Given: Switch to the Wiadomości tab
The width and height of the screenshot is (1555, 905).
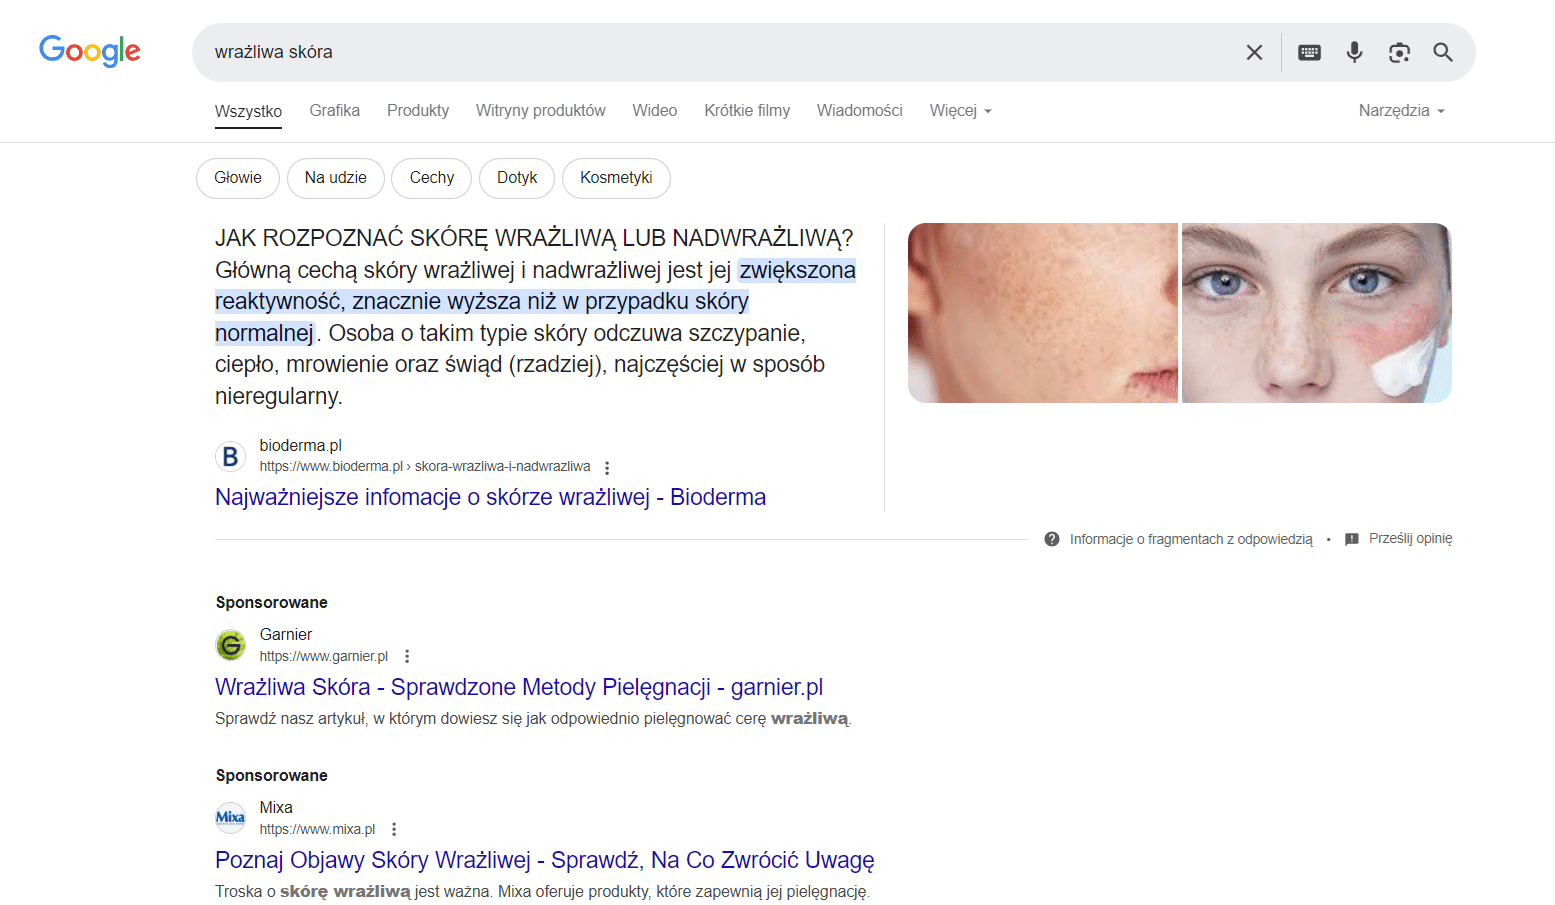Looking at the screenshot, I should point(859,110).
